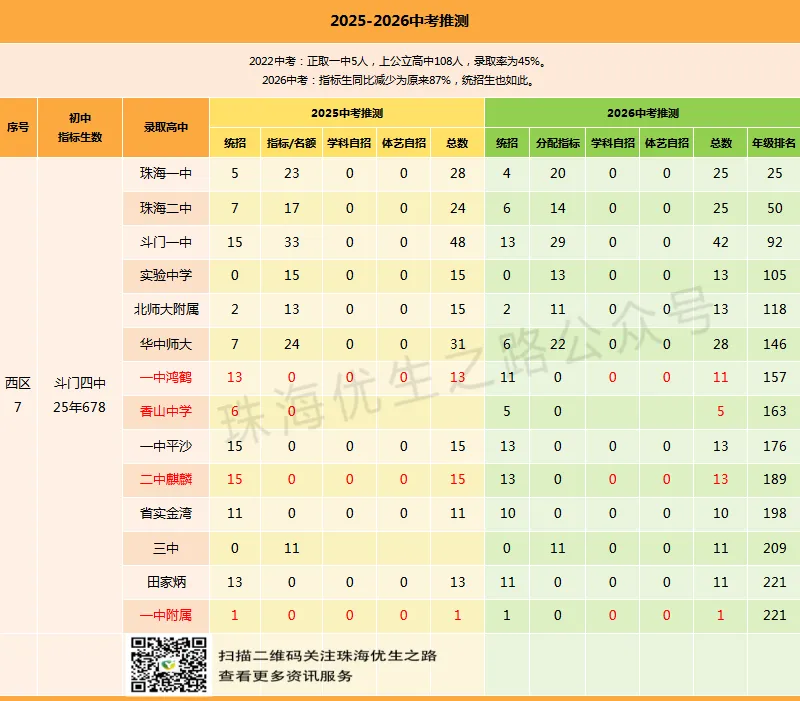Select the 田家炳 row label

[166, 582]
